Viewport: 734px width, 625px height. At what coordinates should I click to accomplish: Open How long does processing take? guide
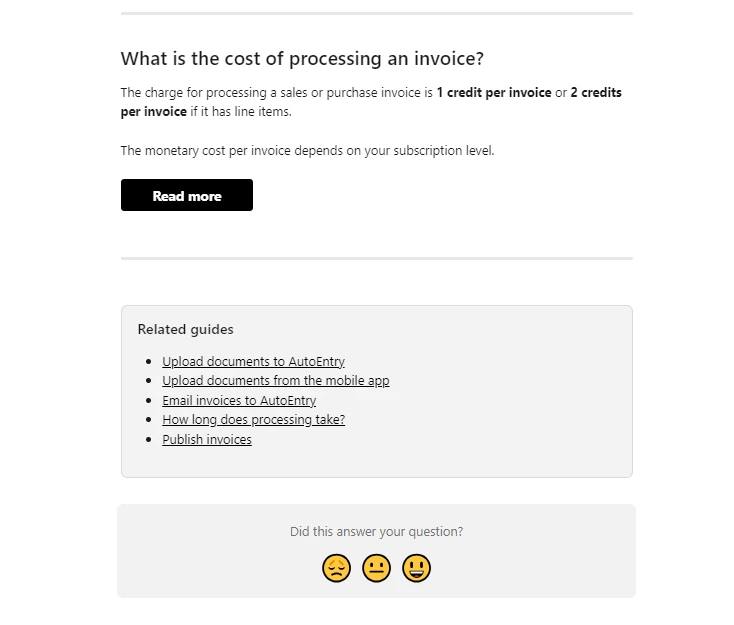tap(254, 419)
